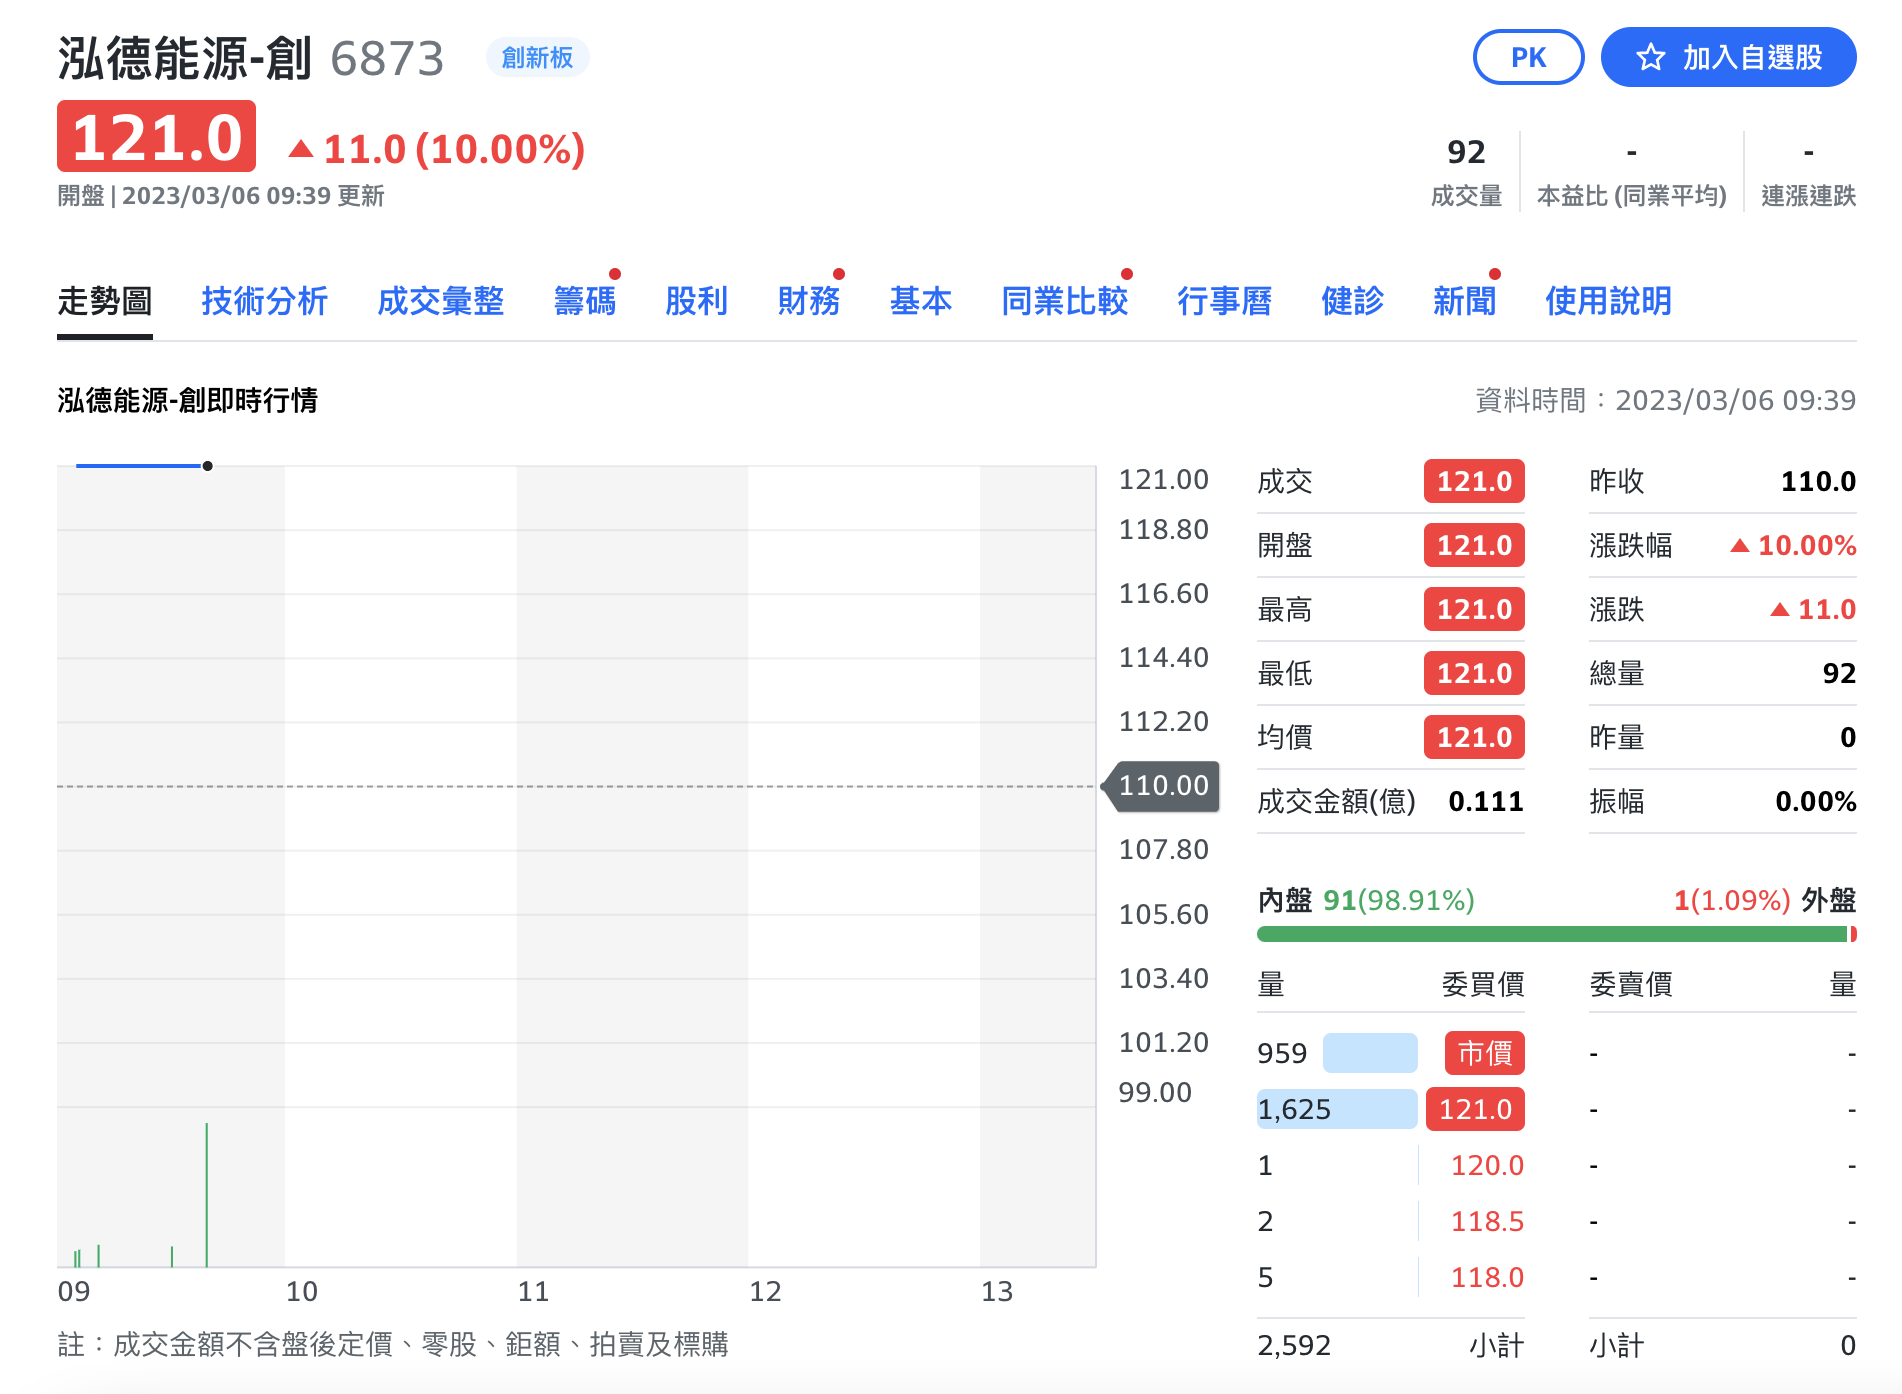Click the red up-triangle beside 11.0 (10.00%)
The width and height of the screenshot is (1902, 1394).
pos(301,150)
